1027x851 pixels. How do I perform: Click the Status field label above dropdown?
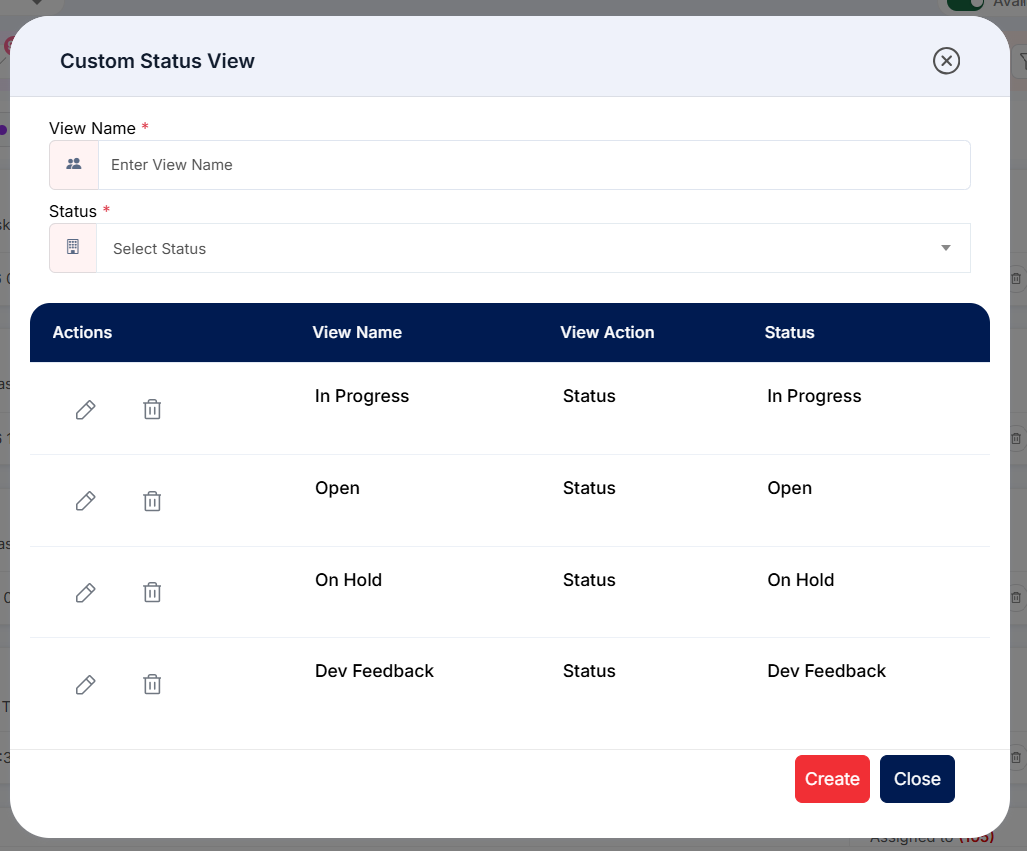tap(73, 212)
